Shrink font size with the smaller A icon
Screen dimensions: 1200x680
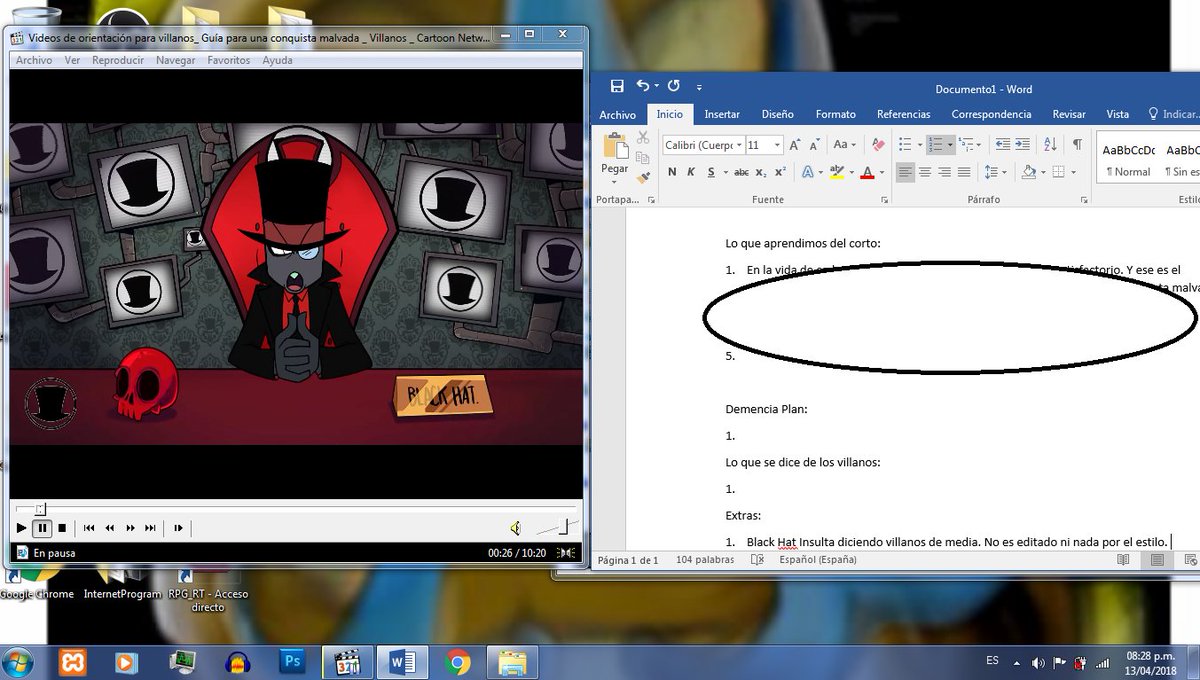[814, 145]
